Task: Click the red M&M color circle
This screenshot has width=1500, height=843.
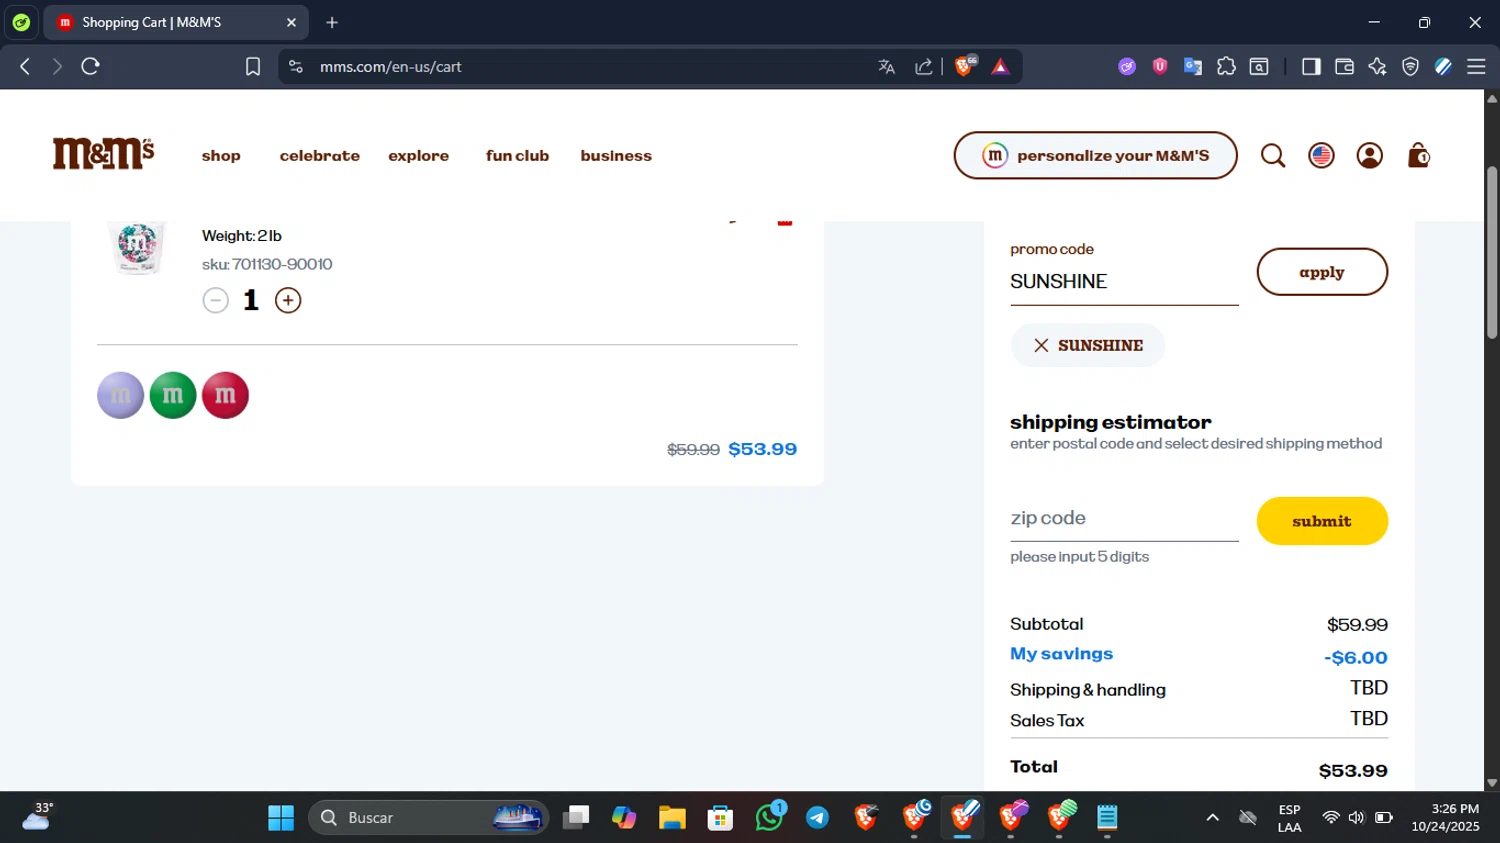Action: tap(225, 395)
